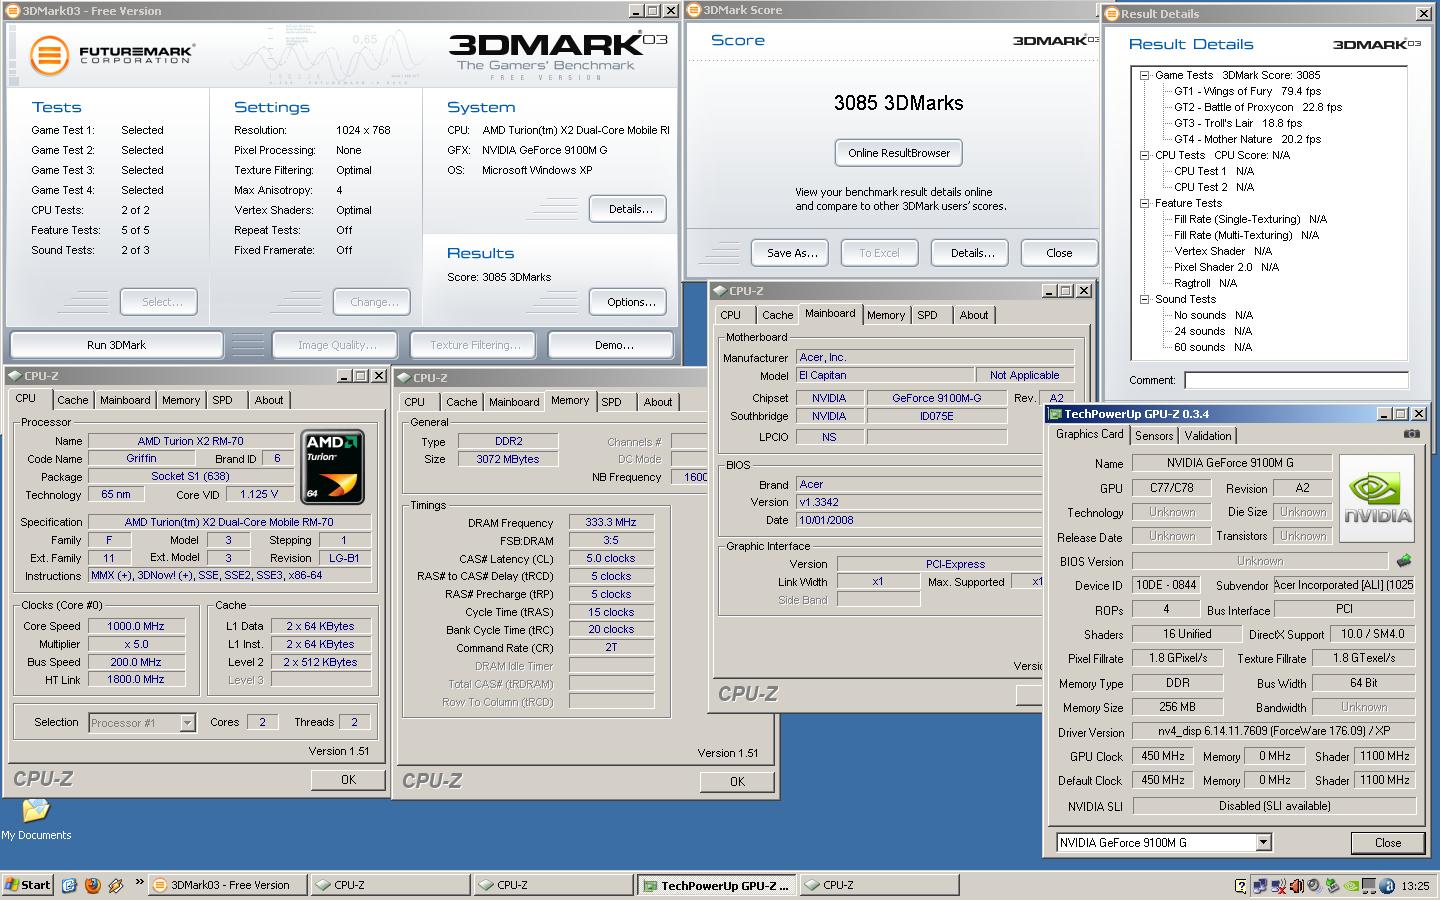Screen dimensions: 1440x900
Task: Select GT1 - Wings of Fury result row
Action: (1247, 91)
